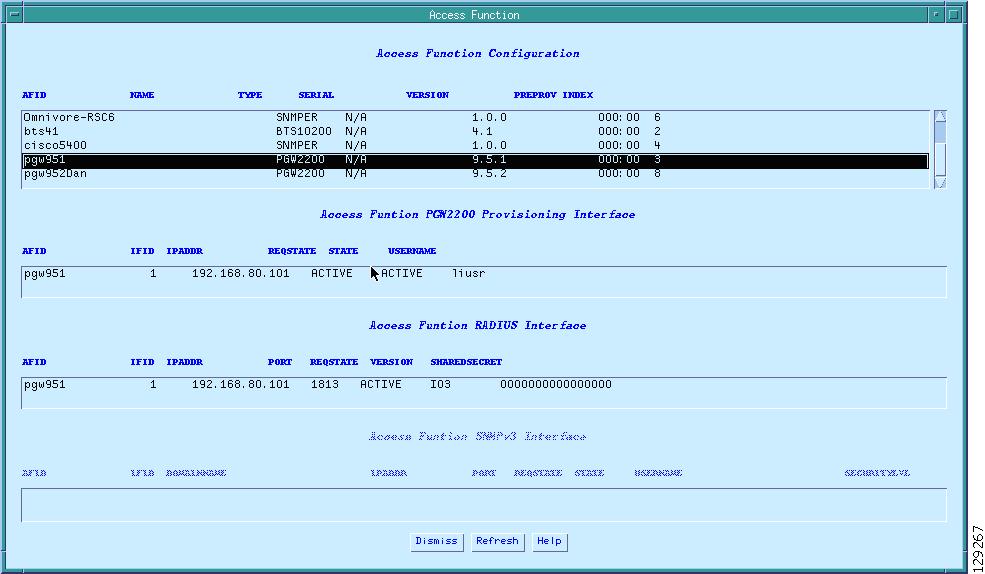Click version 9.5.2 in pgw952Dan row
The image size is (985, 574).
pos(489,174)
